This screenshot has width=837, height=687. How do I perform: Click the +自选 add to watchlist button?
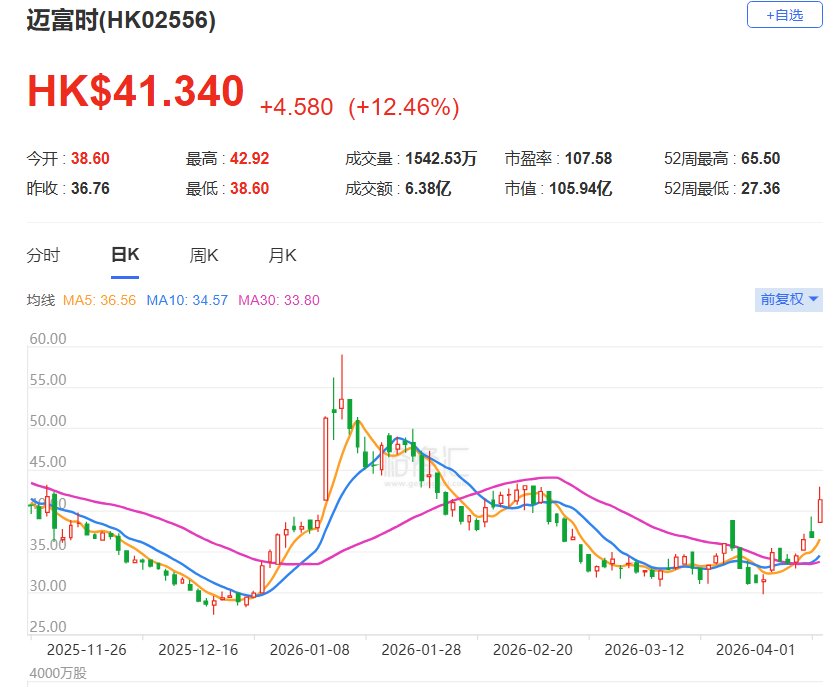[x=784, y=15]
